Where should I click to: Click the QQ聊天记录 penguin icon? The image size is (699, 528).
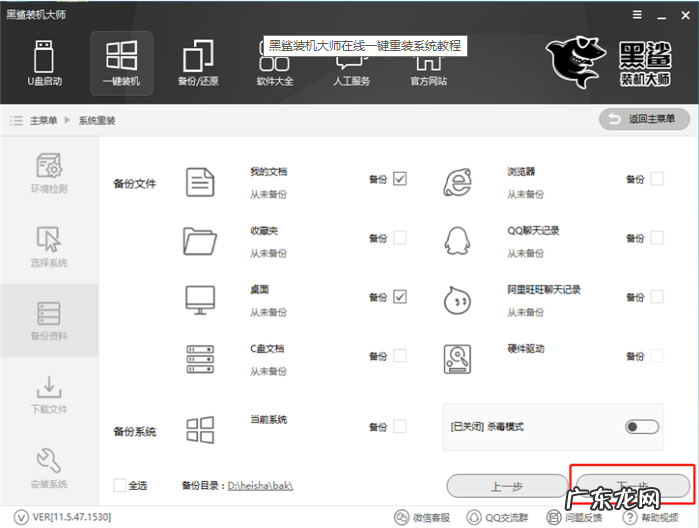457,241
